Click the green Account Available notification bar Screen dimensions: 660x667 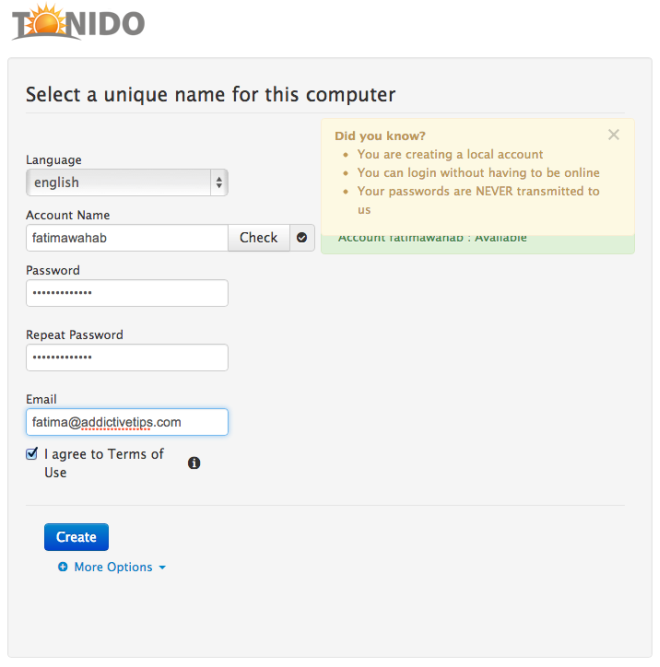tap(478, 244)
